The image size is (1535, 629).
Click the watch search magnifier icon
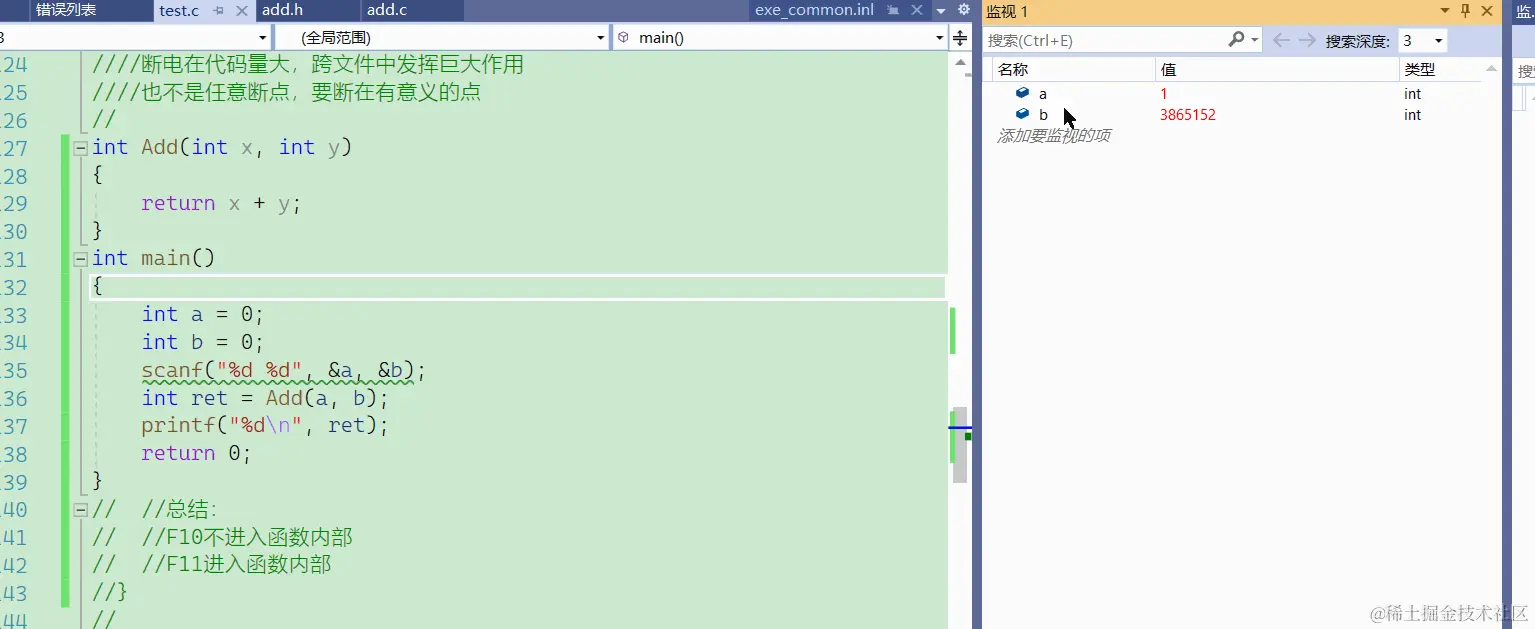coord(1237,40)
